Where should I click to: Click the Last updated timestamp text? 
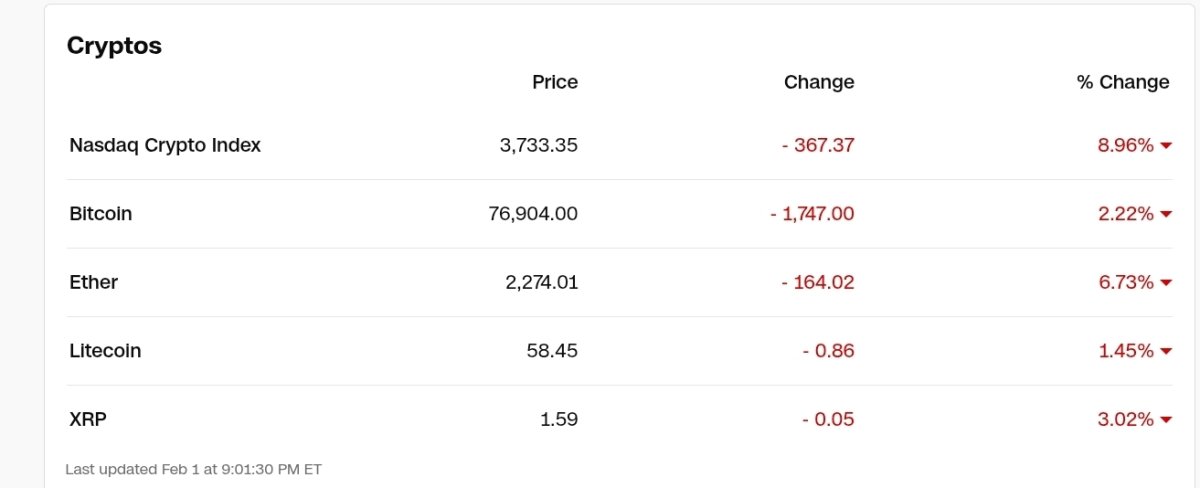tap(193, 468)
